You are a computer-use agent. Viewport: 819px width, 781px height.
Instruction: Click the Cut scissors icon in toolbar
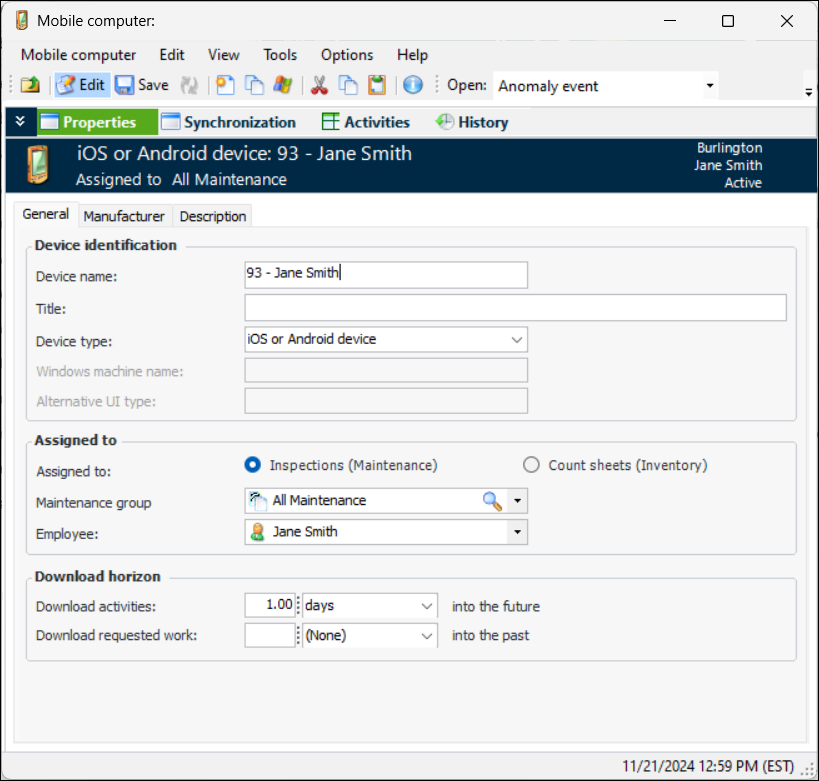coord(320,85)
